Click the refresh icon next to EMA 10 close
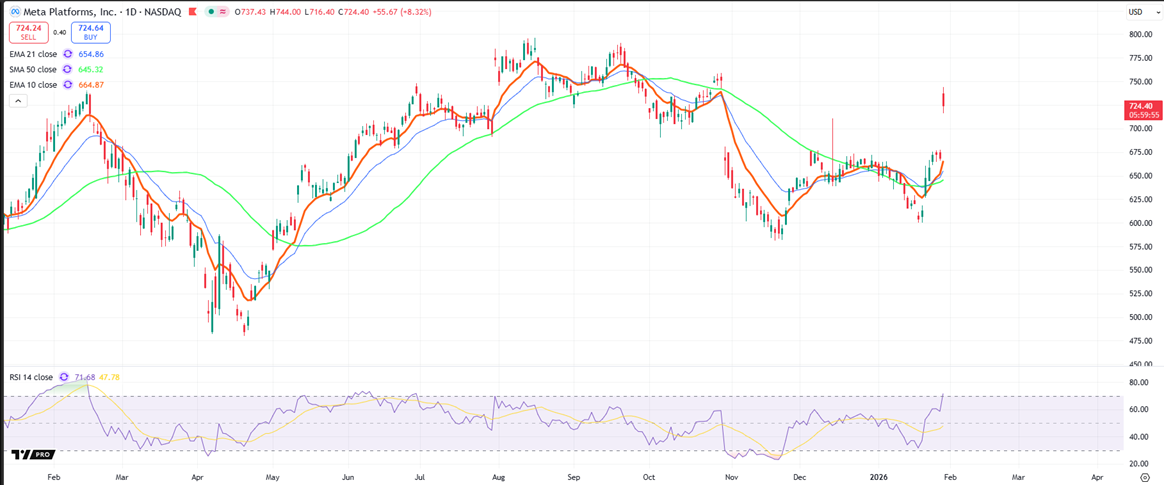 pos(67,85)
